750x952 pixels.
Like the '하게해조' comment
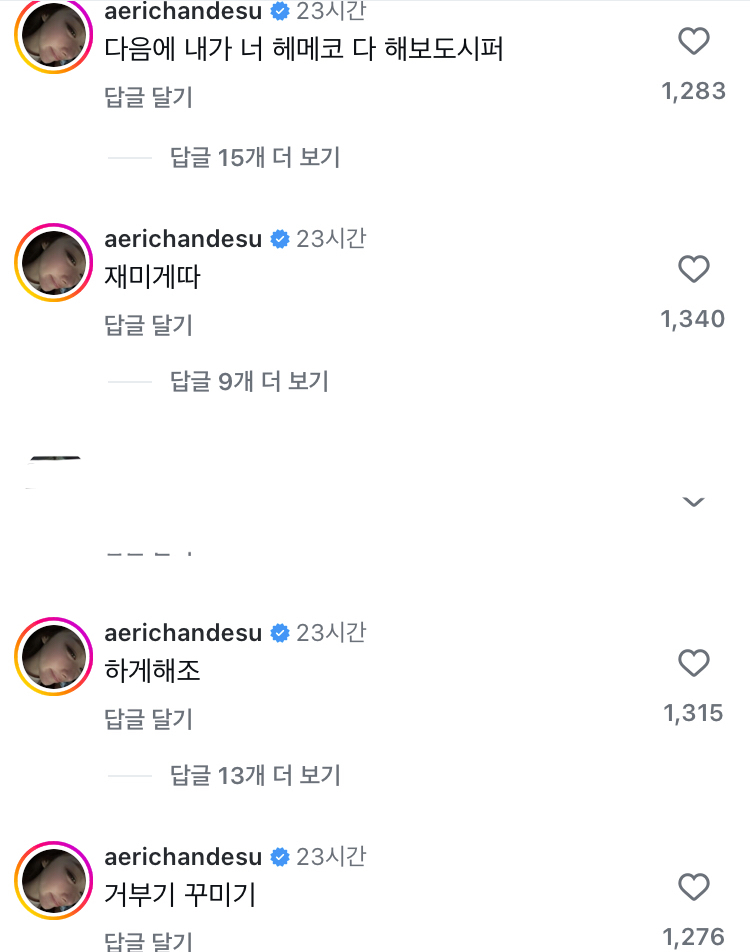693,663
